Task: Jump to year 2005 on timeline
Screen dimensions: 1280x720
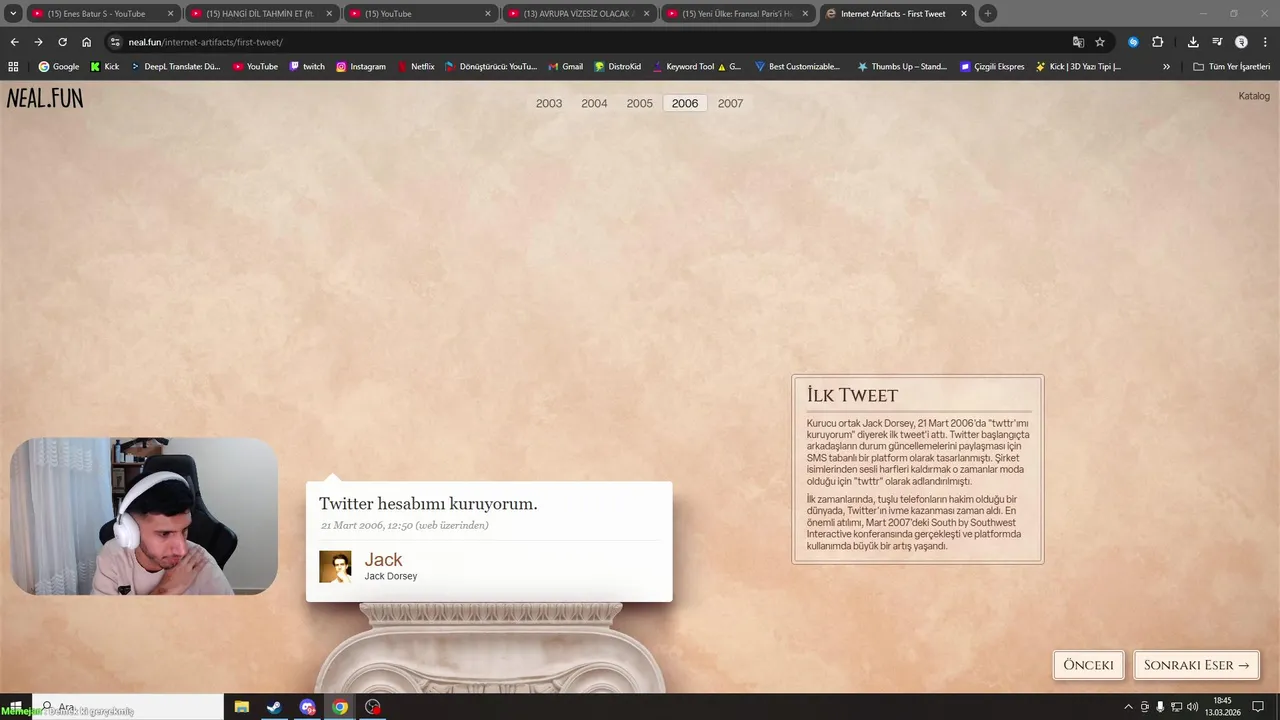Action: 640,104
